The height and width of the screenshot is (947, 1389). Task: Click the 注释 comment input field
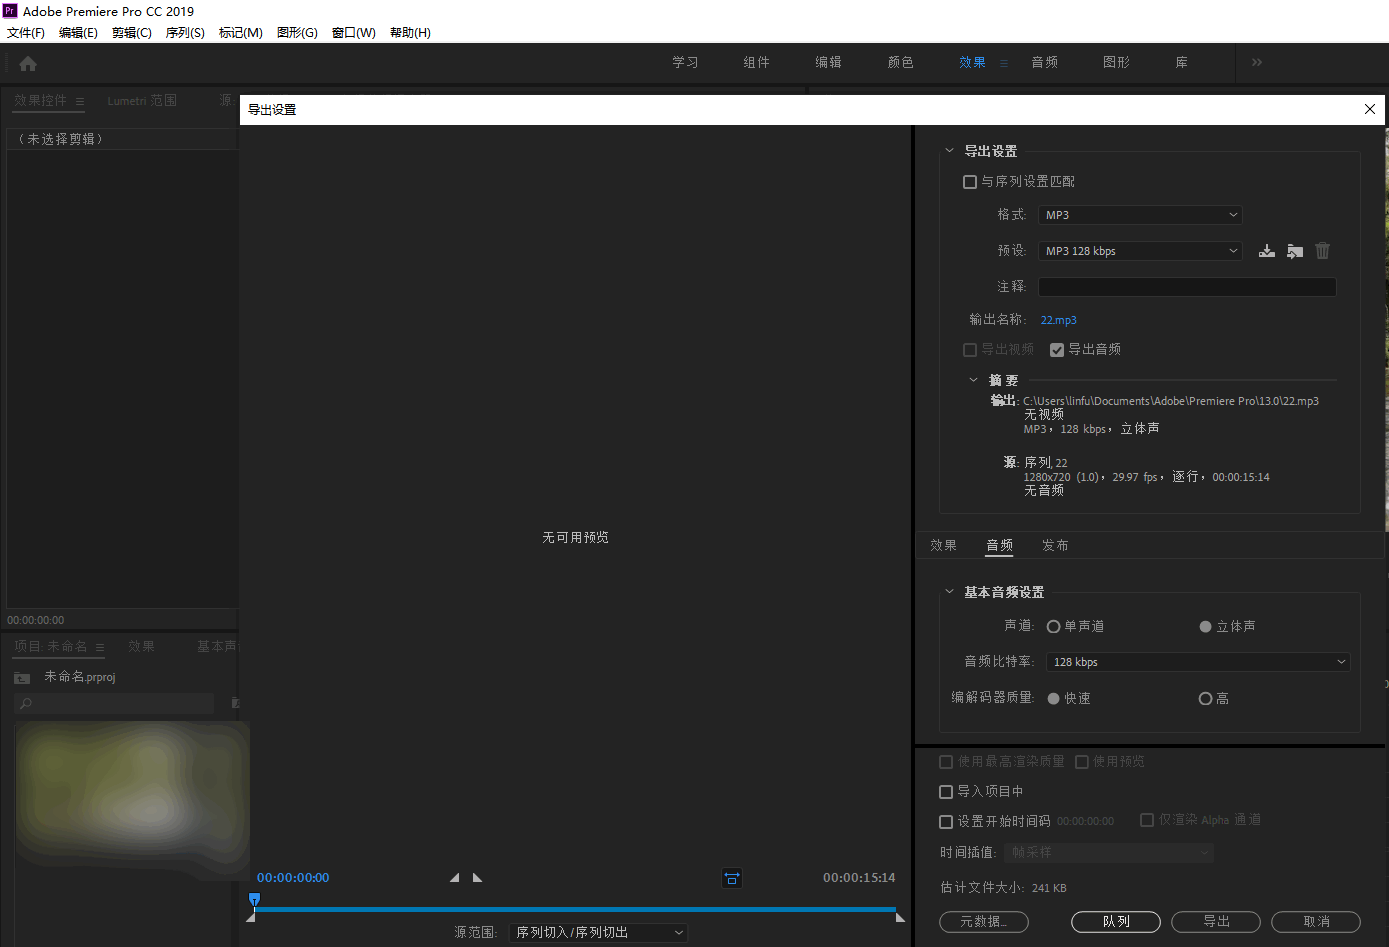point(1187,287)
